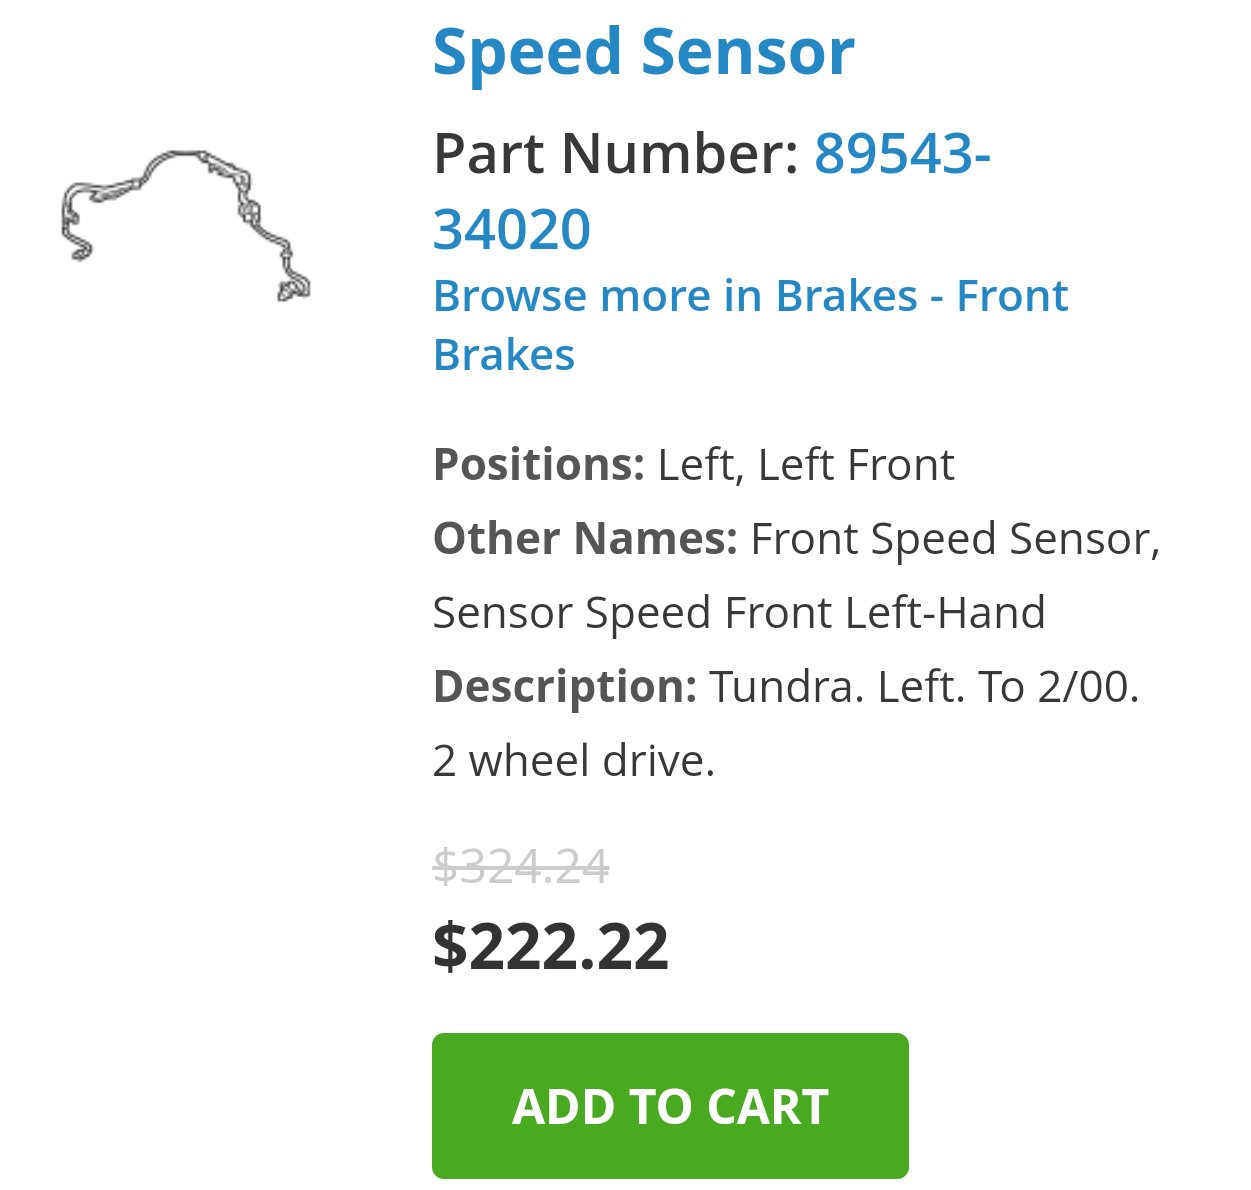Image resolution: width=1251 pixels, height=1190 pixels.
Task: Select the crossed-out $324.24 list price
Action: [x=521, y=866]
